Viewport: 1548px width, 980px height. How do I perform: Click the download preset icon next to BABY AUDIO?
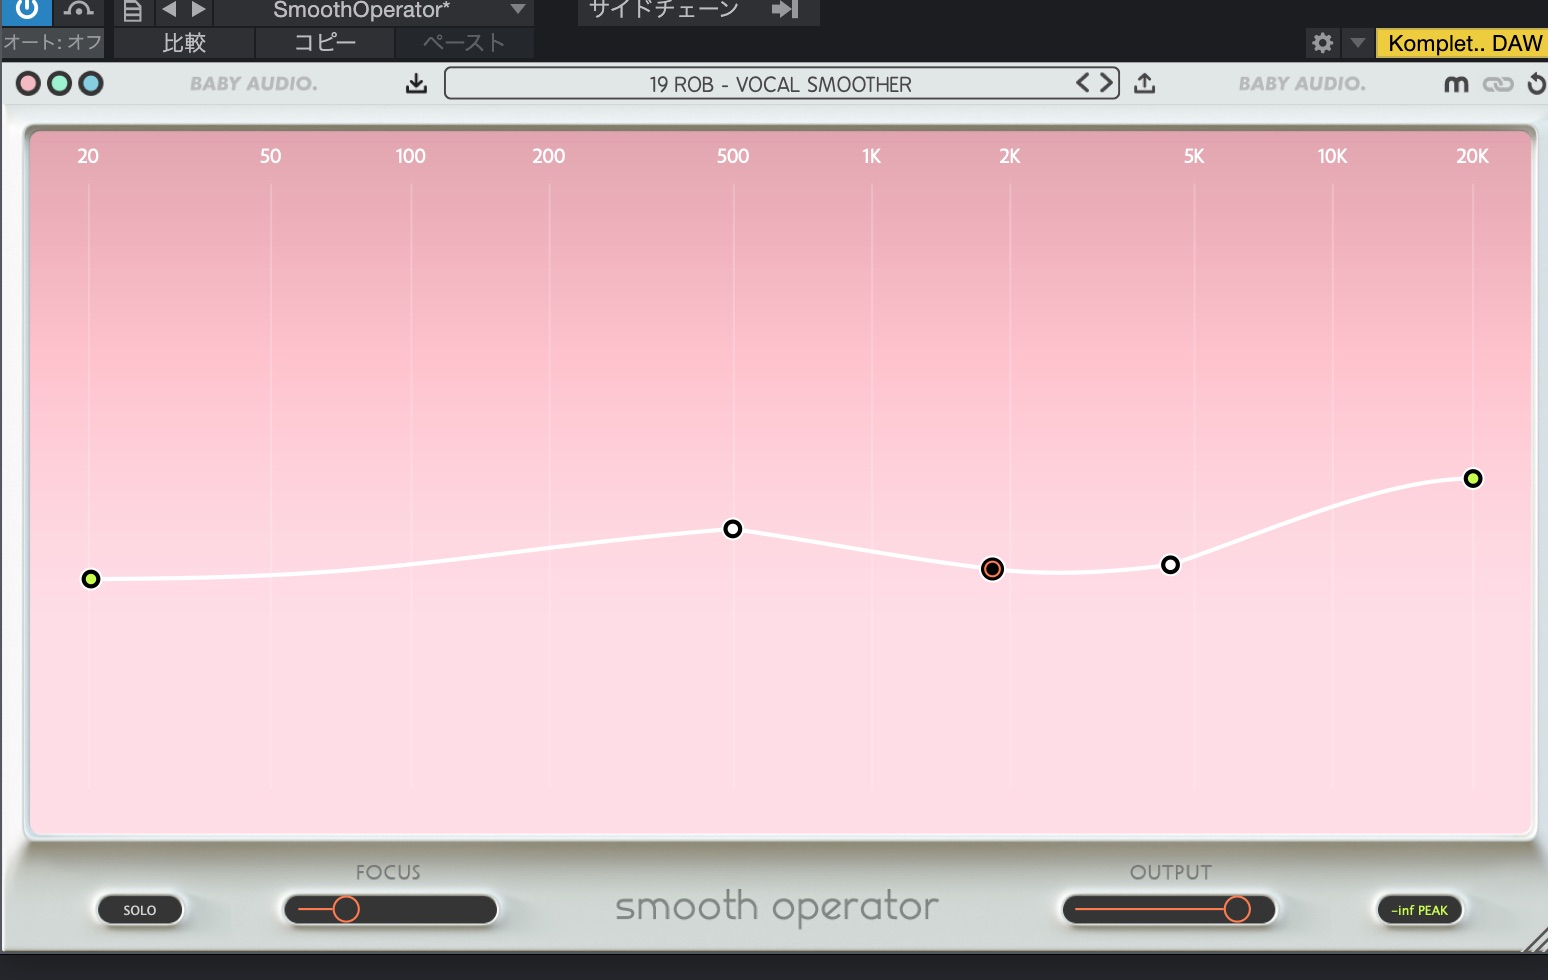pos(417,83)
